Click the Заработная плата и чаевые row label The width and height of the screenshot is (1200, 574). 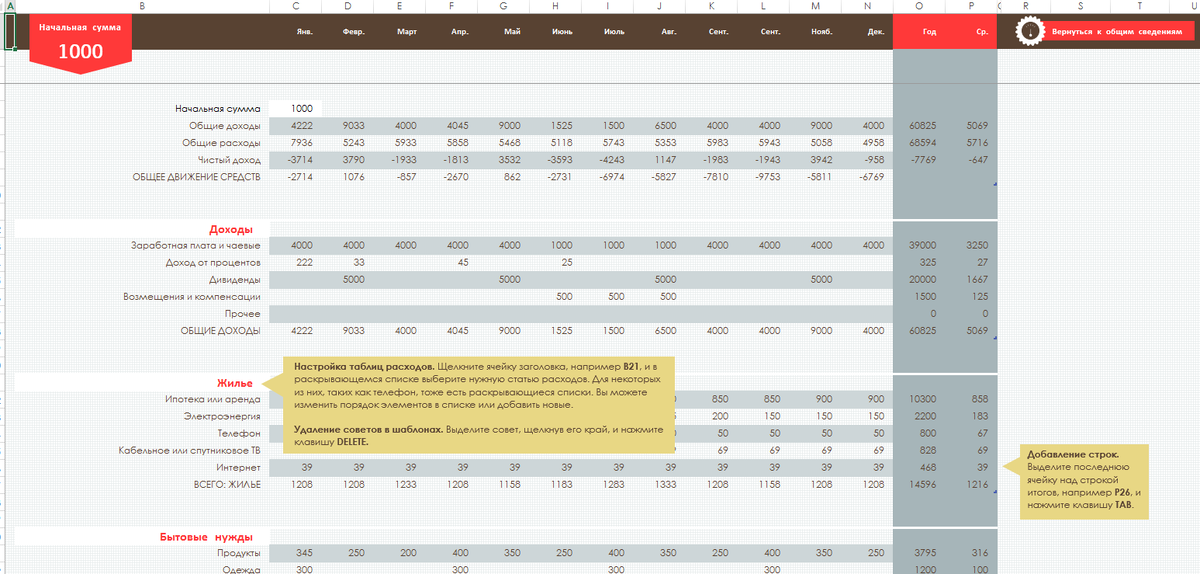[196, 245]
